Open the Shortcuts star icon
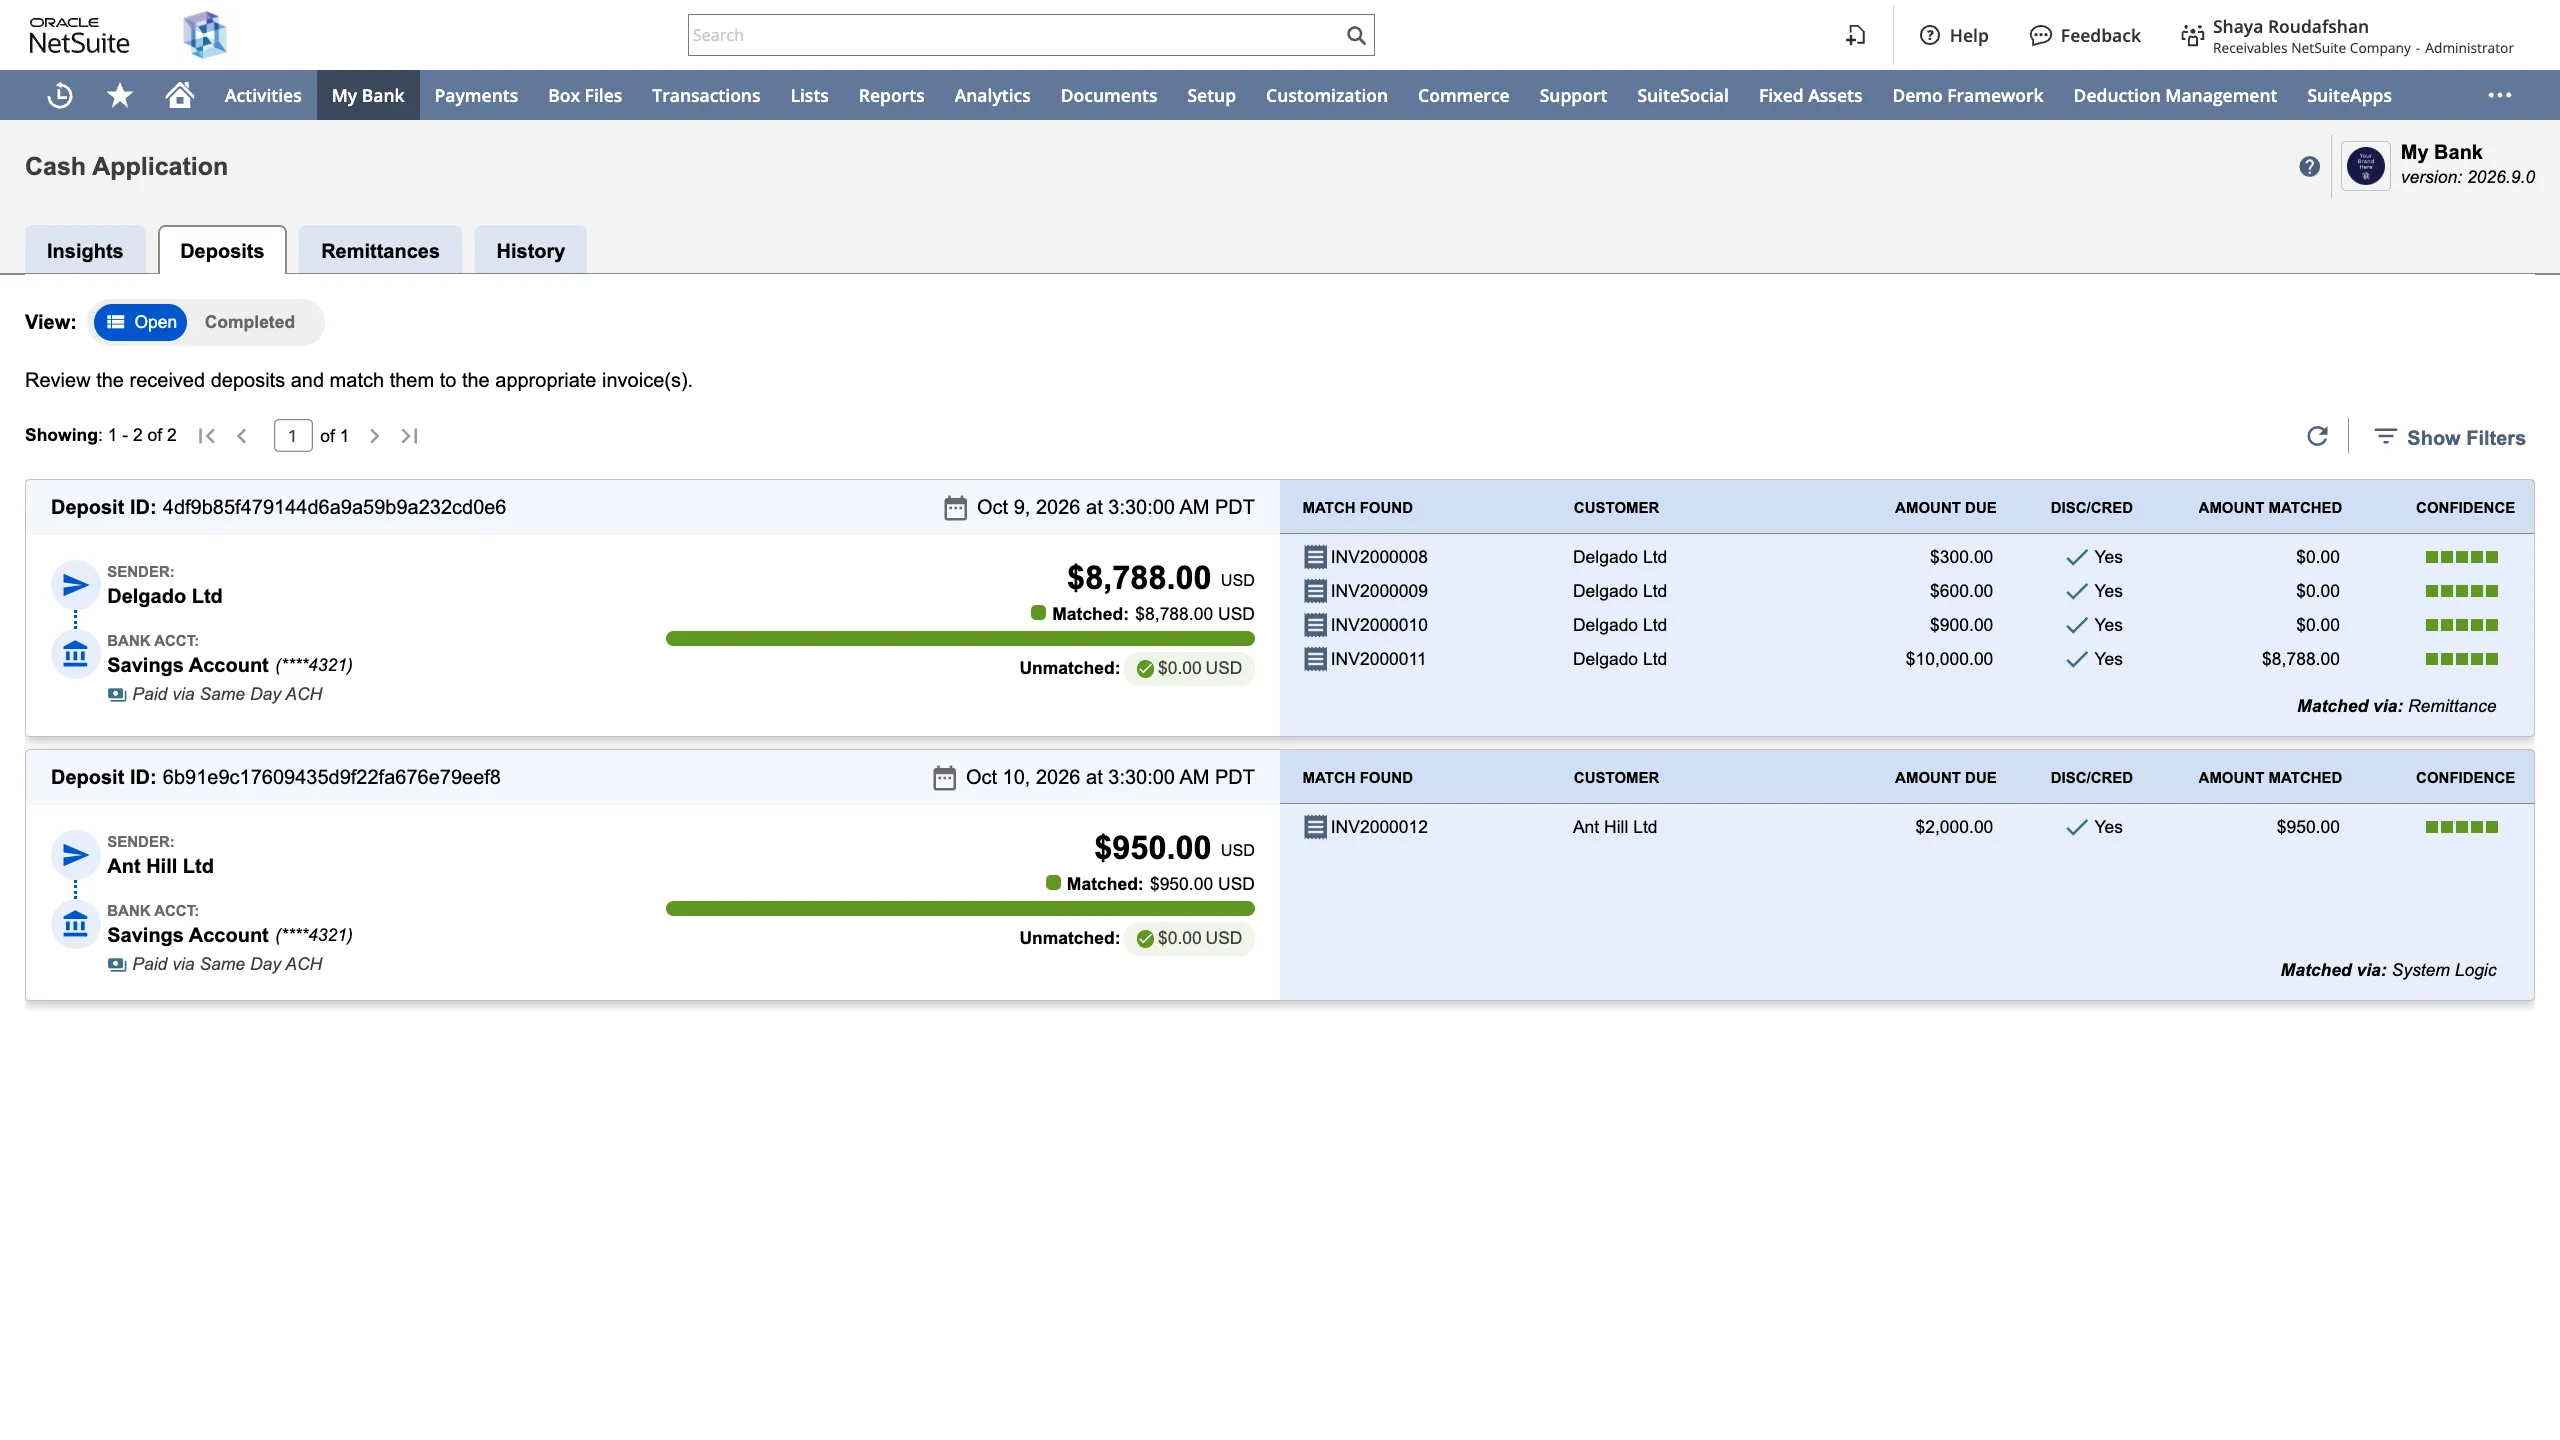The image size is (2560, 1440). tap(120, 95)
